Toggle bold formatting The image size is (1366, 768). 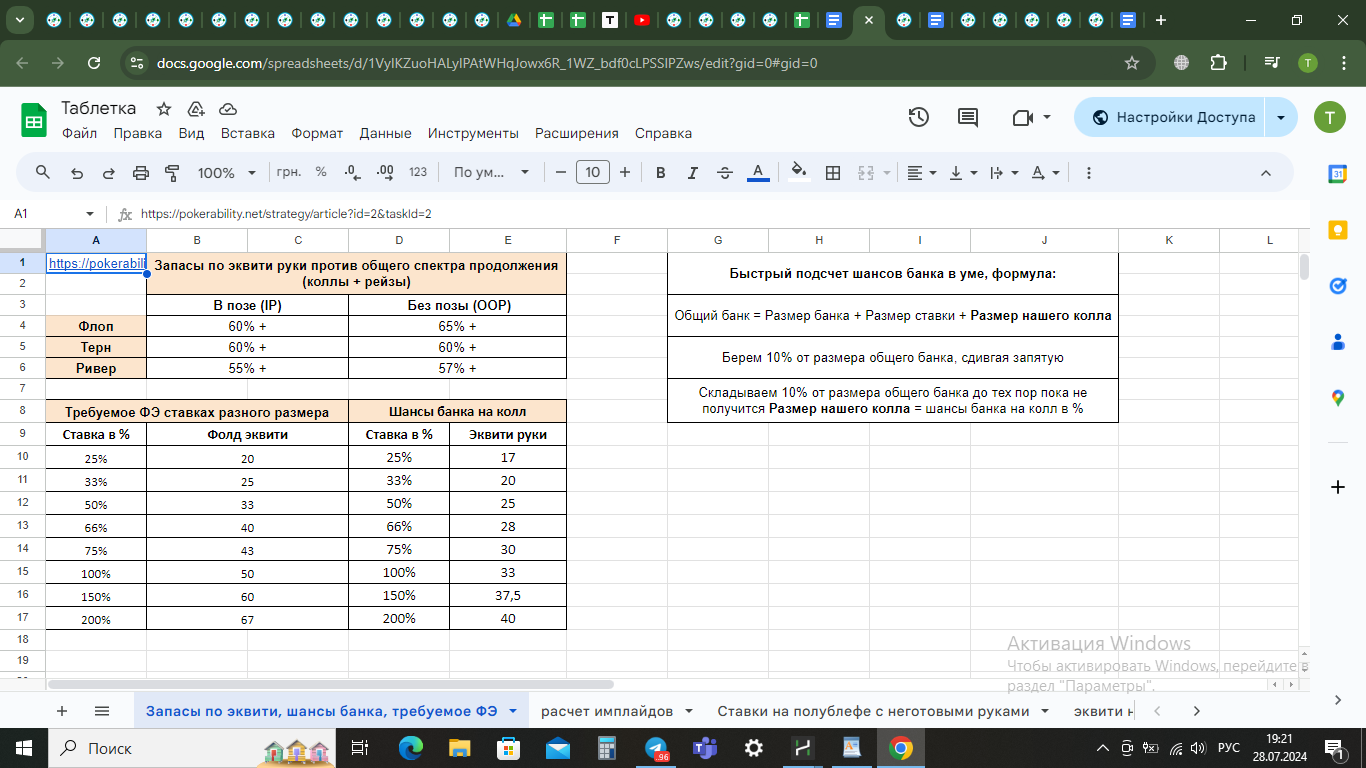[x=660, y=172]
